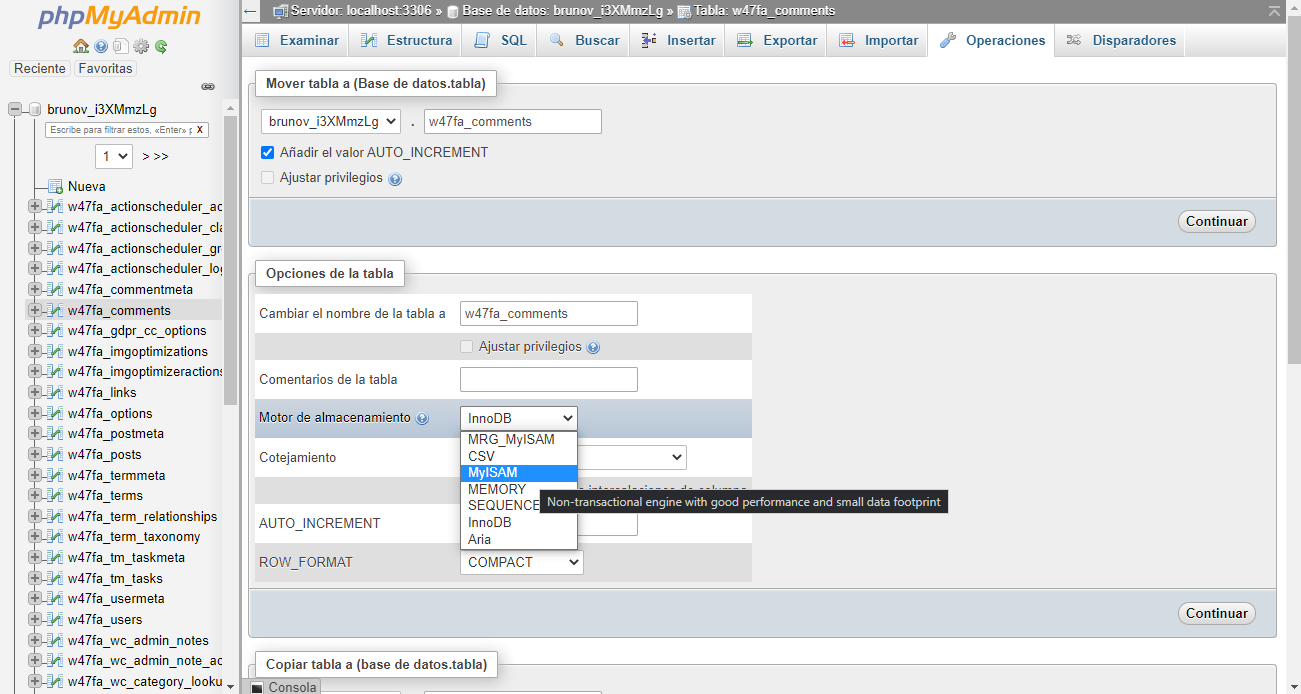
Task: Click the main page vertical scrollbar
Action: click(1293, 190)
